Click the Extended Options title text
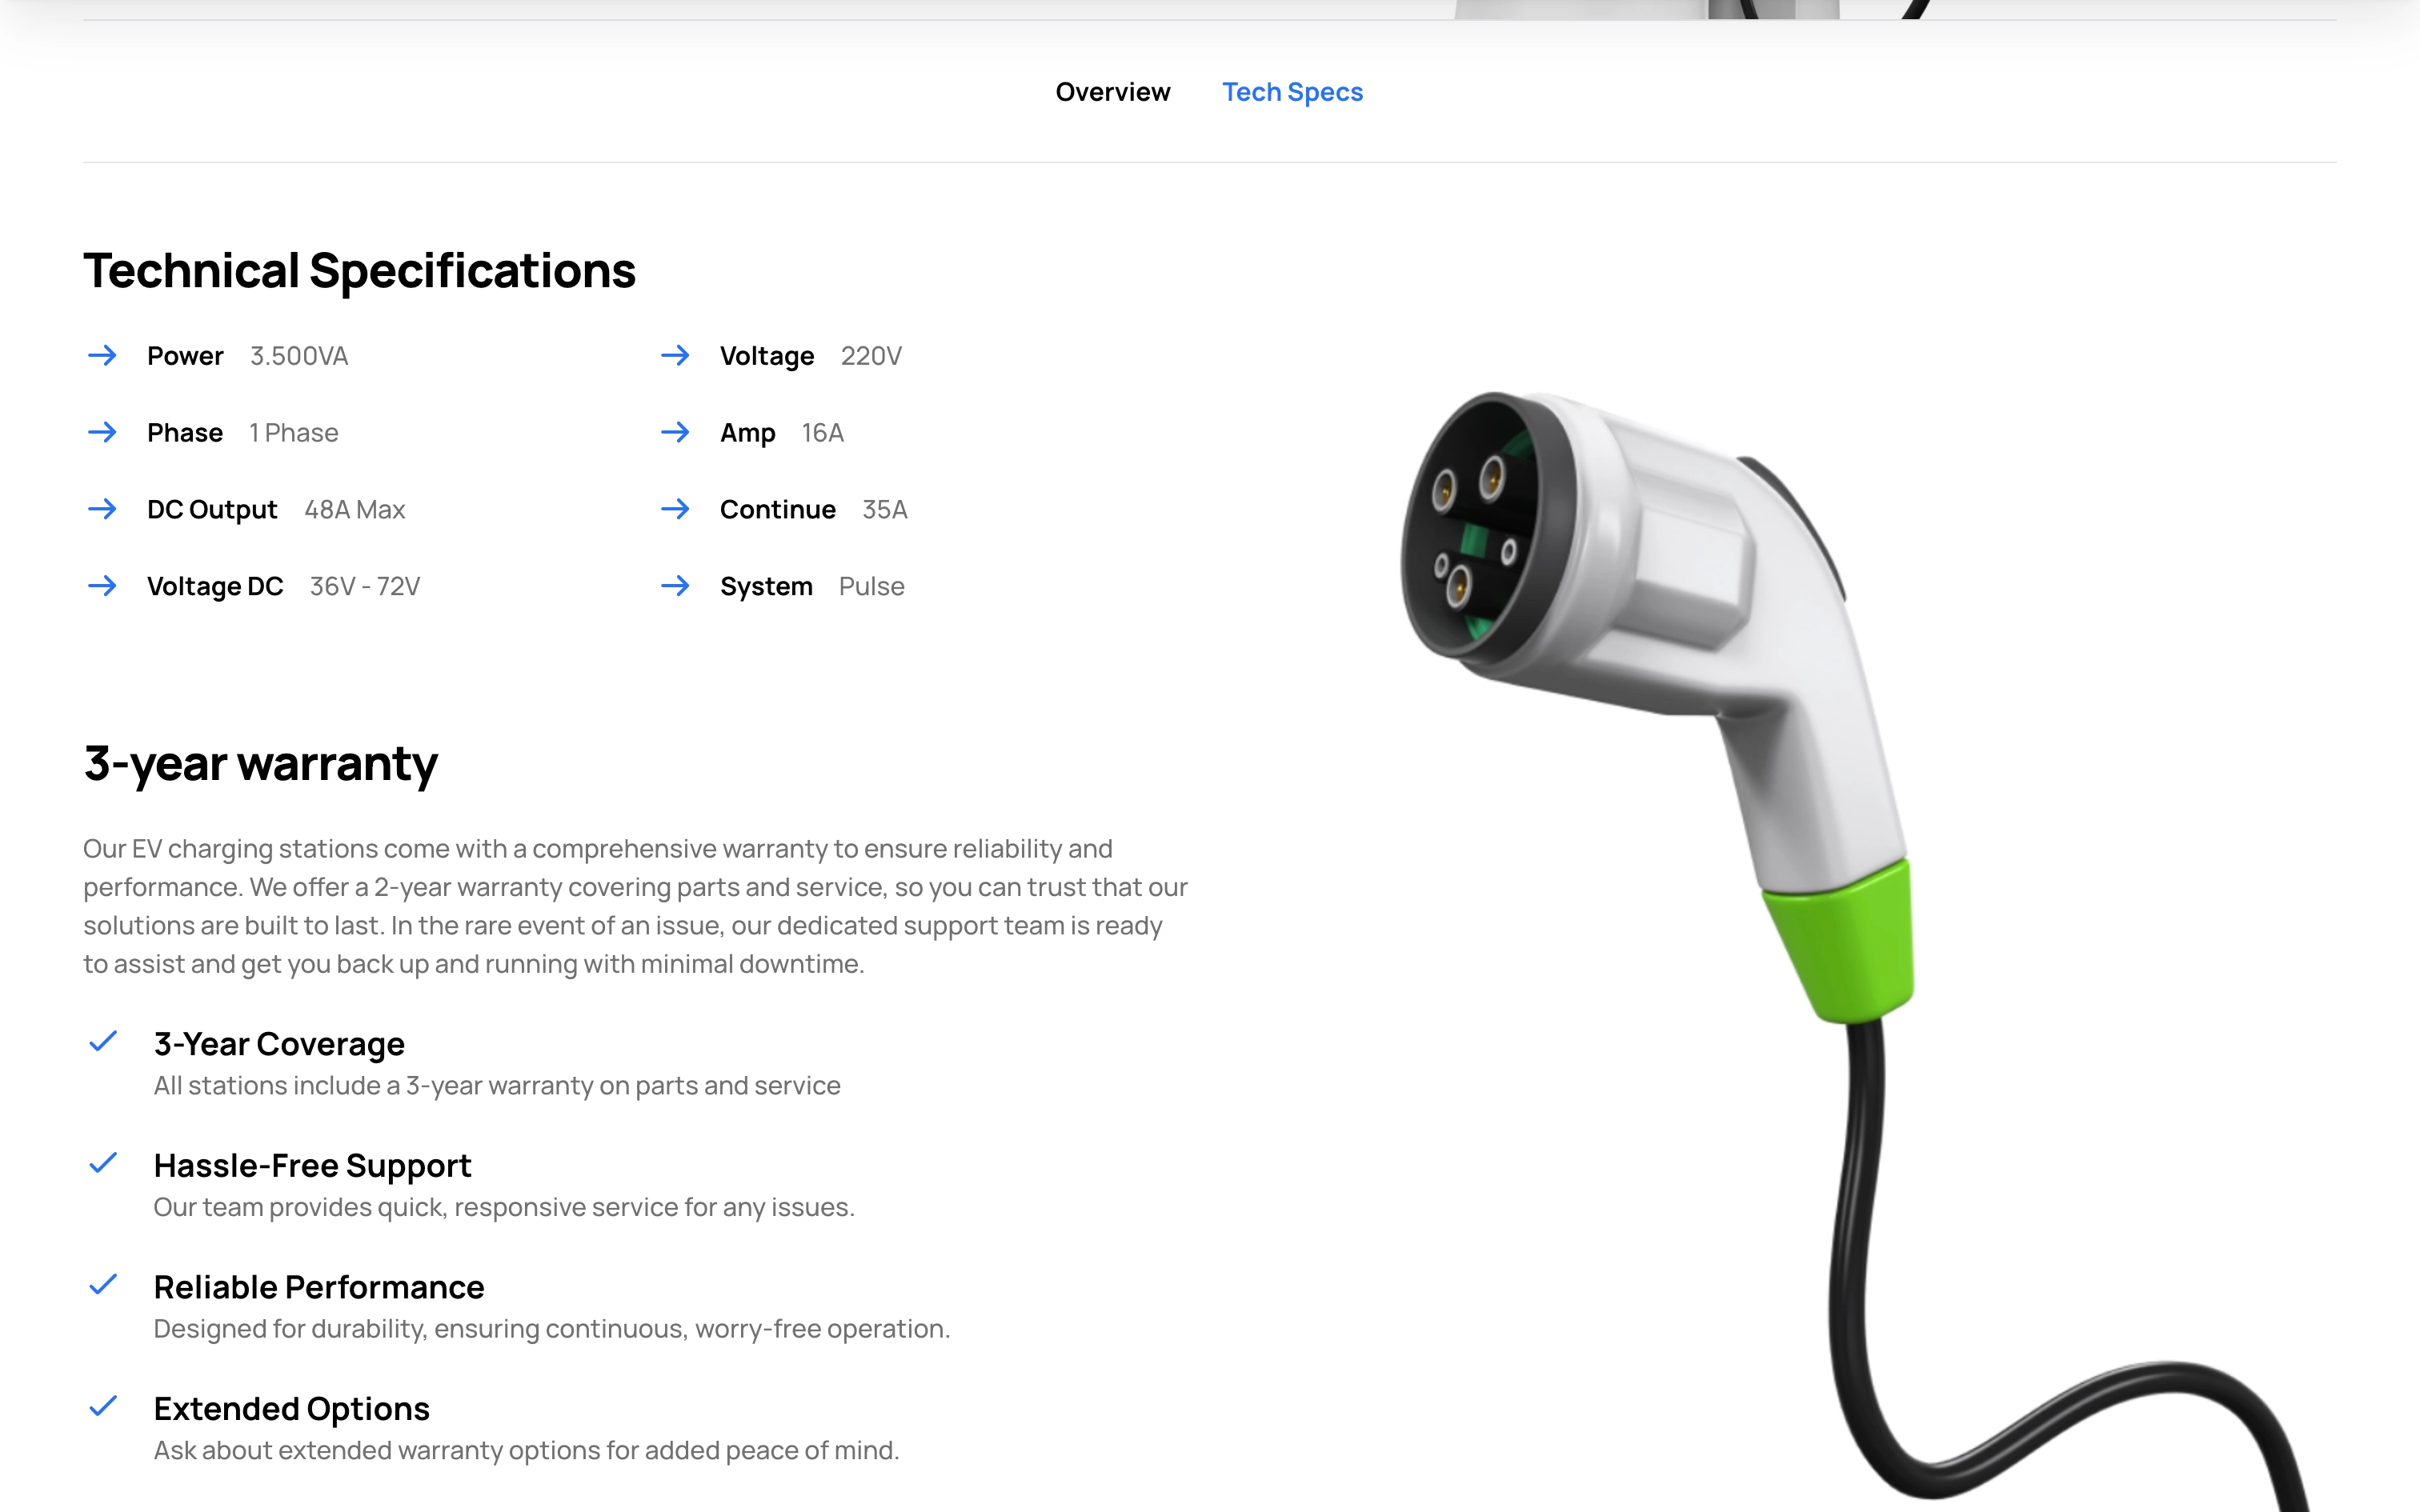This screenshot has height=1512, width=2420. tap(291, 1408)
